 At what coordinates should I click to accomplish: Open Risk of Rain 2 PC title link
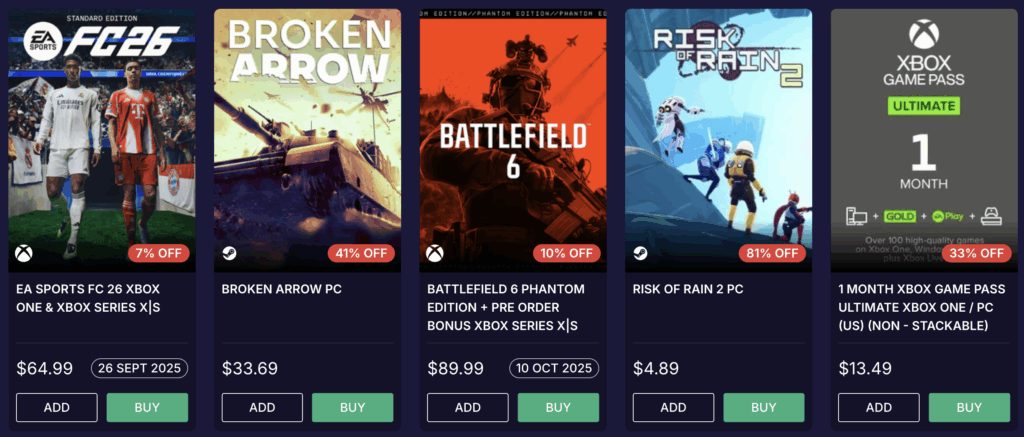coord(688,290)
